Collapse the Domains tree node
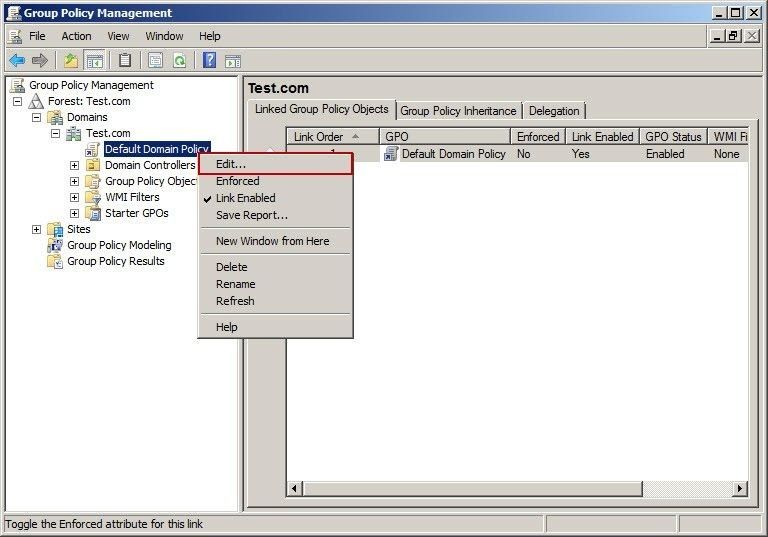768x537 pixels. click(x=36, y=118)
